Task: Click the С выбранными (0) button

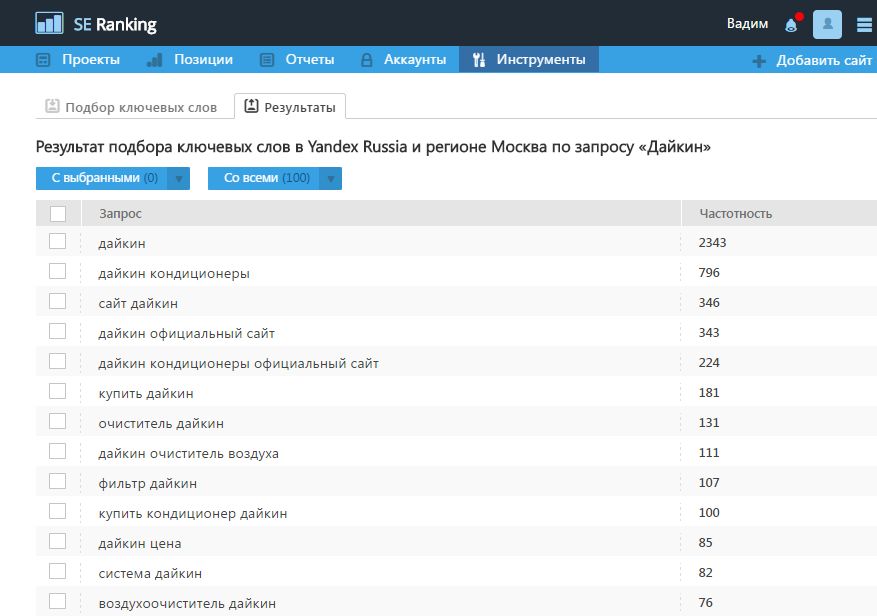Action: (101, 178)
